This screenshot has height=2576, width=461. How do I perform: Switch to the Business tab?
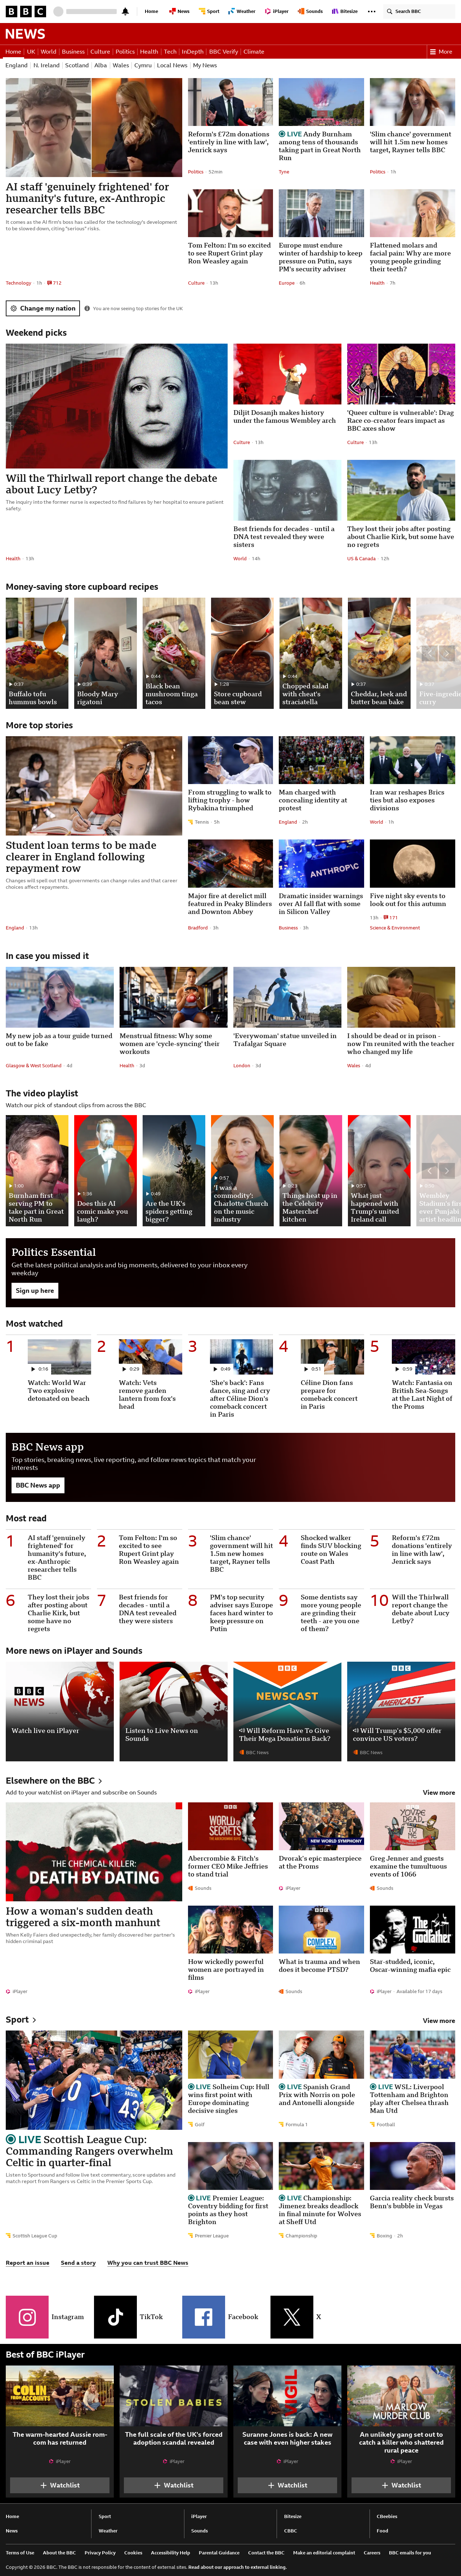pyautogui.click(x=73, y=52)
